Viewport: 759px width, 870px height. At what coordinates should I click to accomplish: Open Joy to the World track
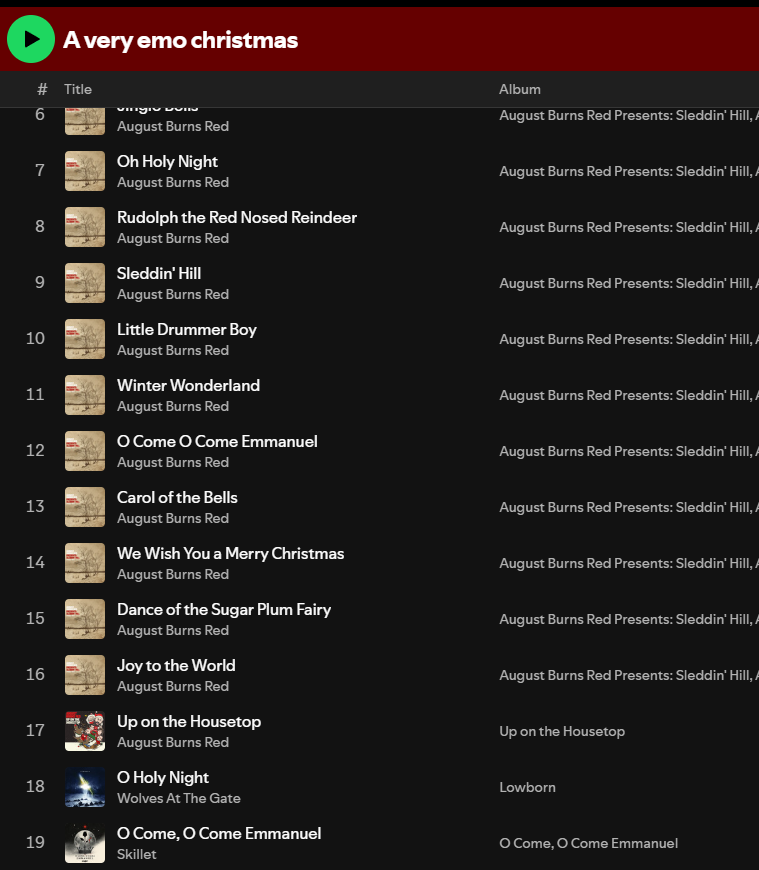(176, 666)
